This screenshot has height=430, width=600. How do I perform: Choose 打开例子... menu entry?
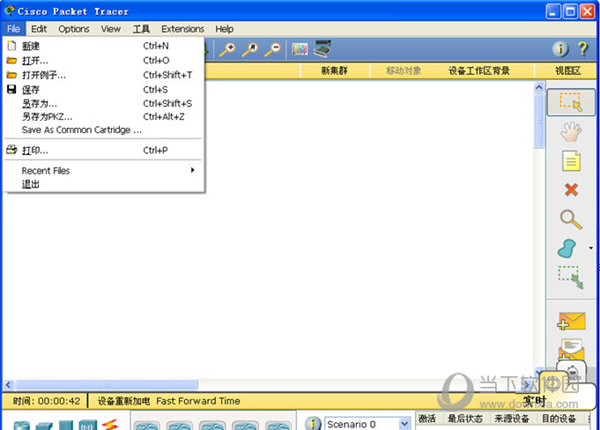[103, 75]
